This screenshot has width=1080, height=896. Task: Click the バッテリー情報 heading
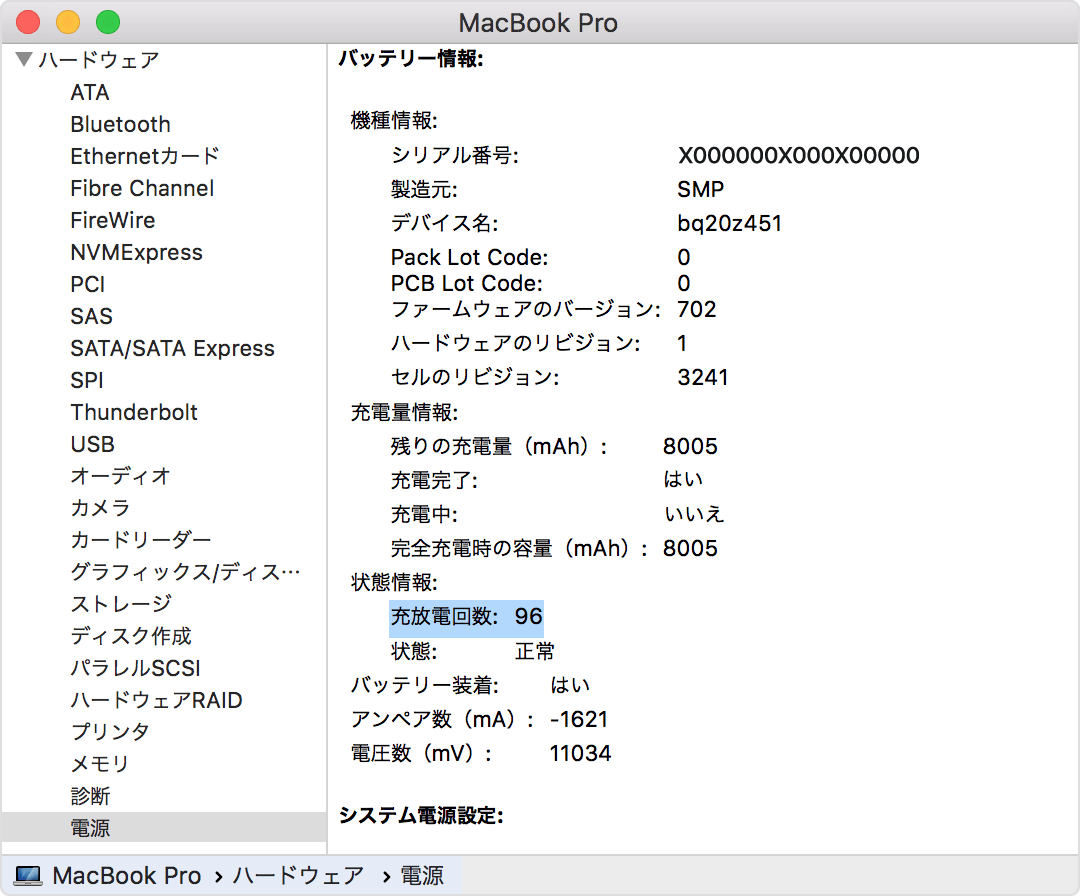411,59
